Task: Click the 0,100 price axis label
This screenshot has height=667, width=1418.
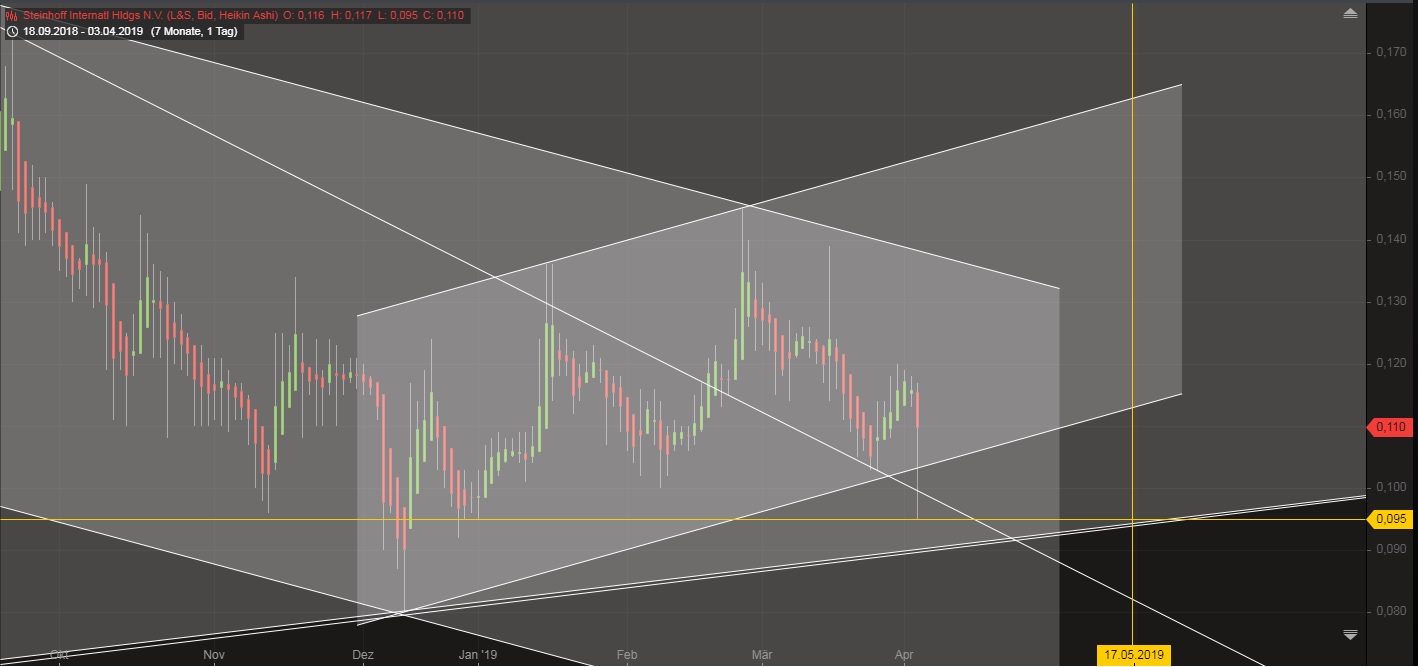Action: (x=1391, y=487)
